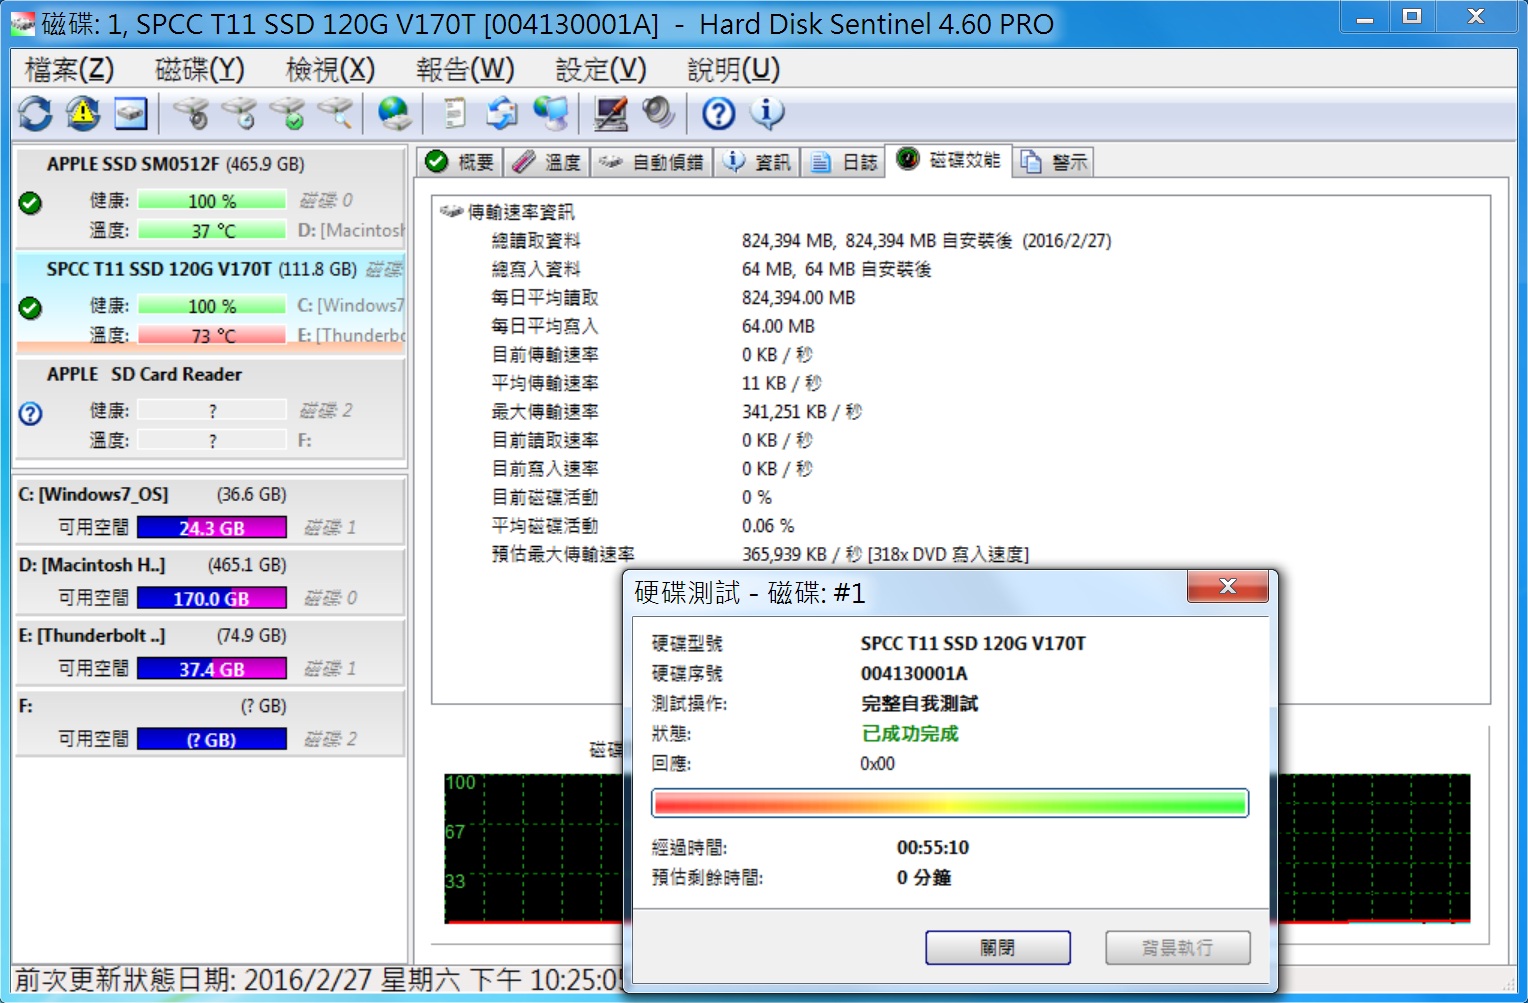
Task: Click the refresh disk status toolbar icon
Action: point(35,113)
